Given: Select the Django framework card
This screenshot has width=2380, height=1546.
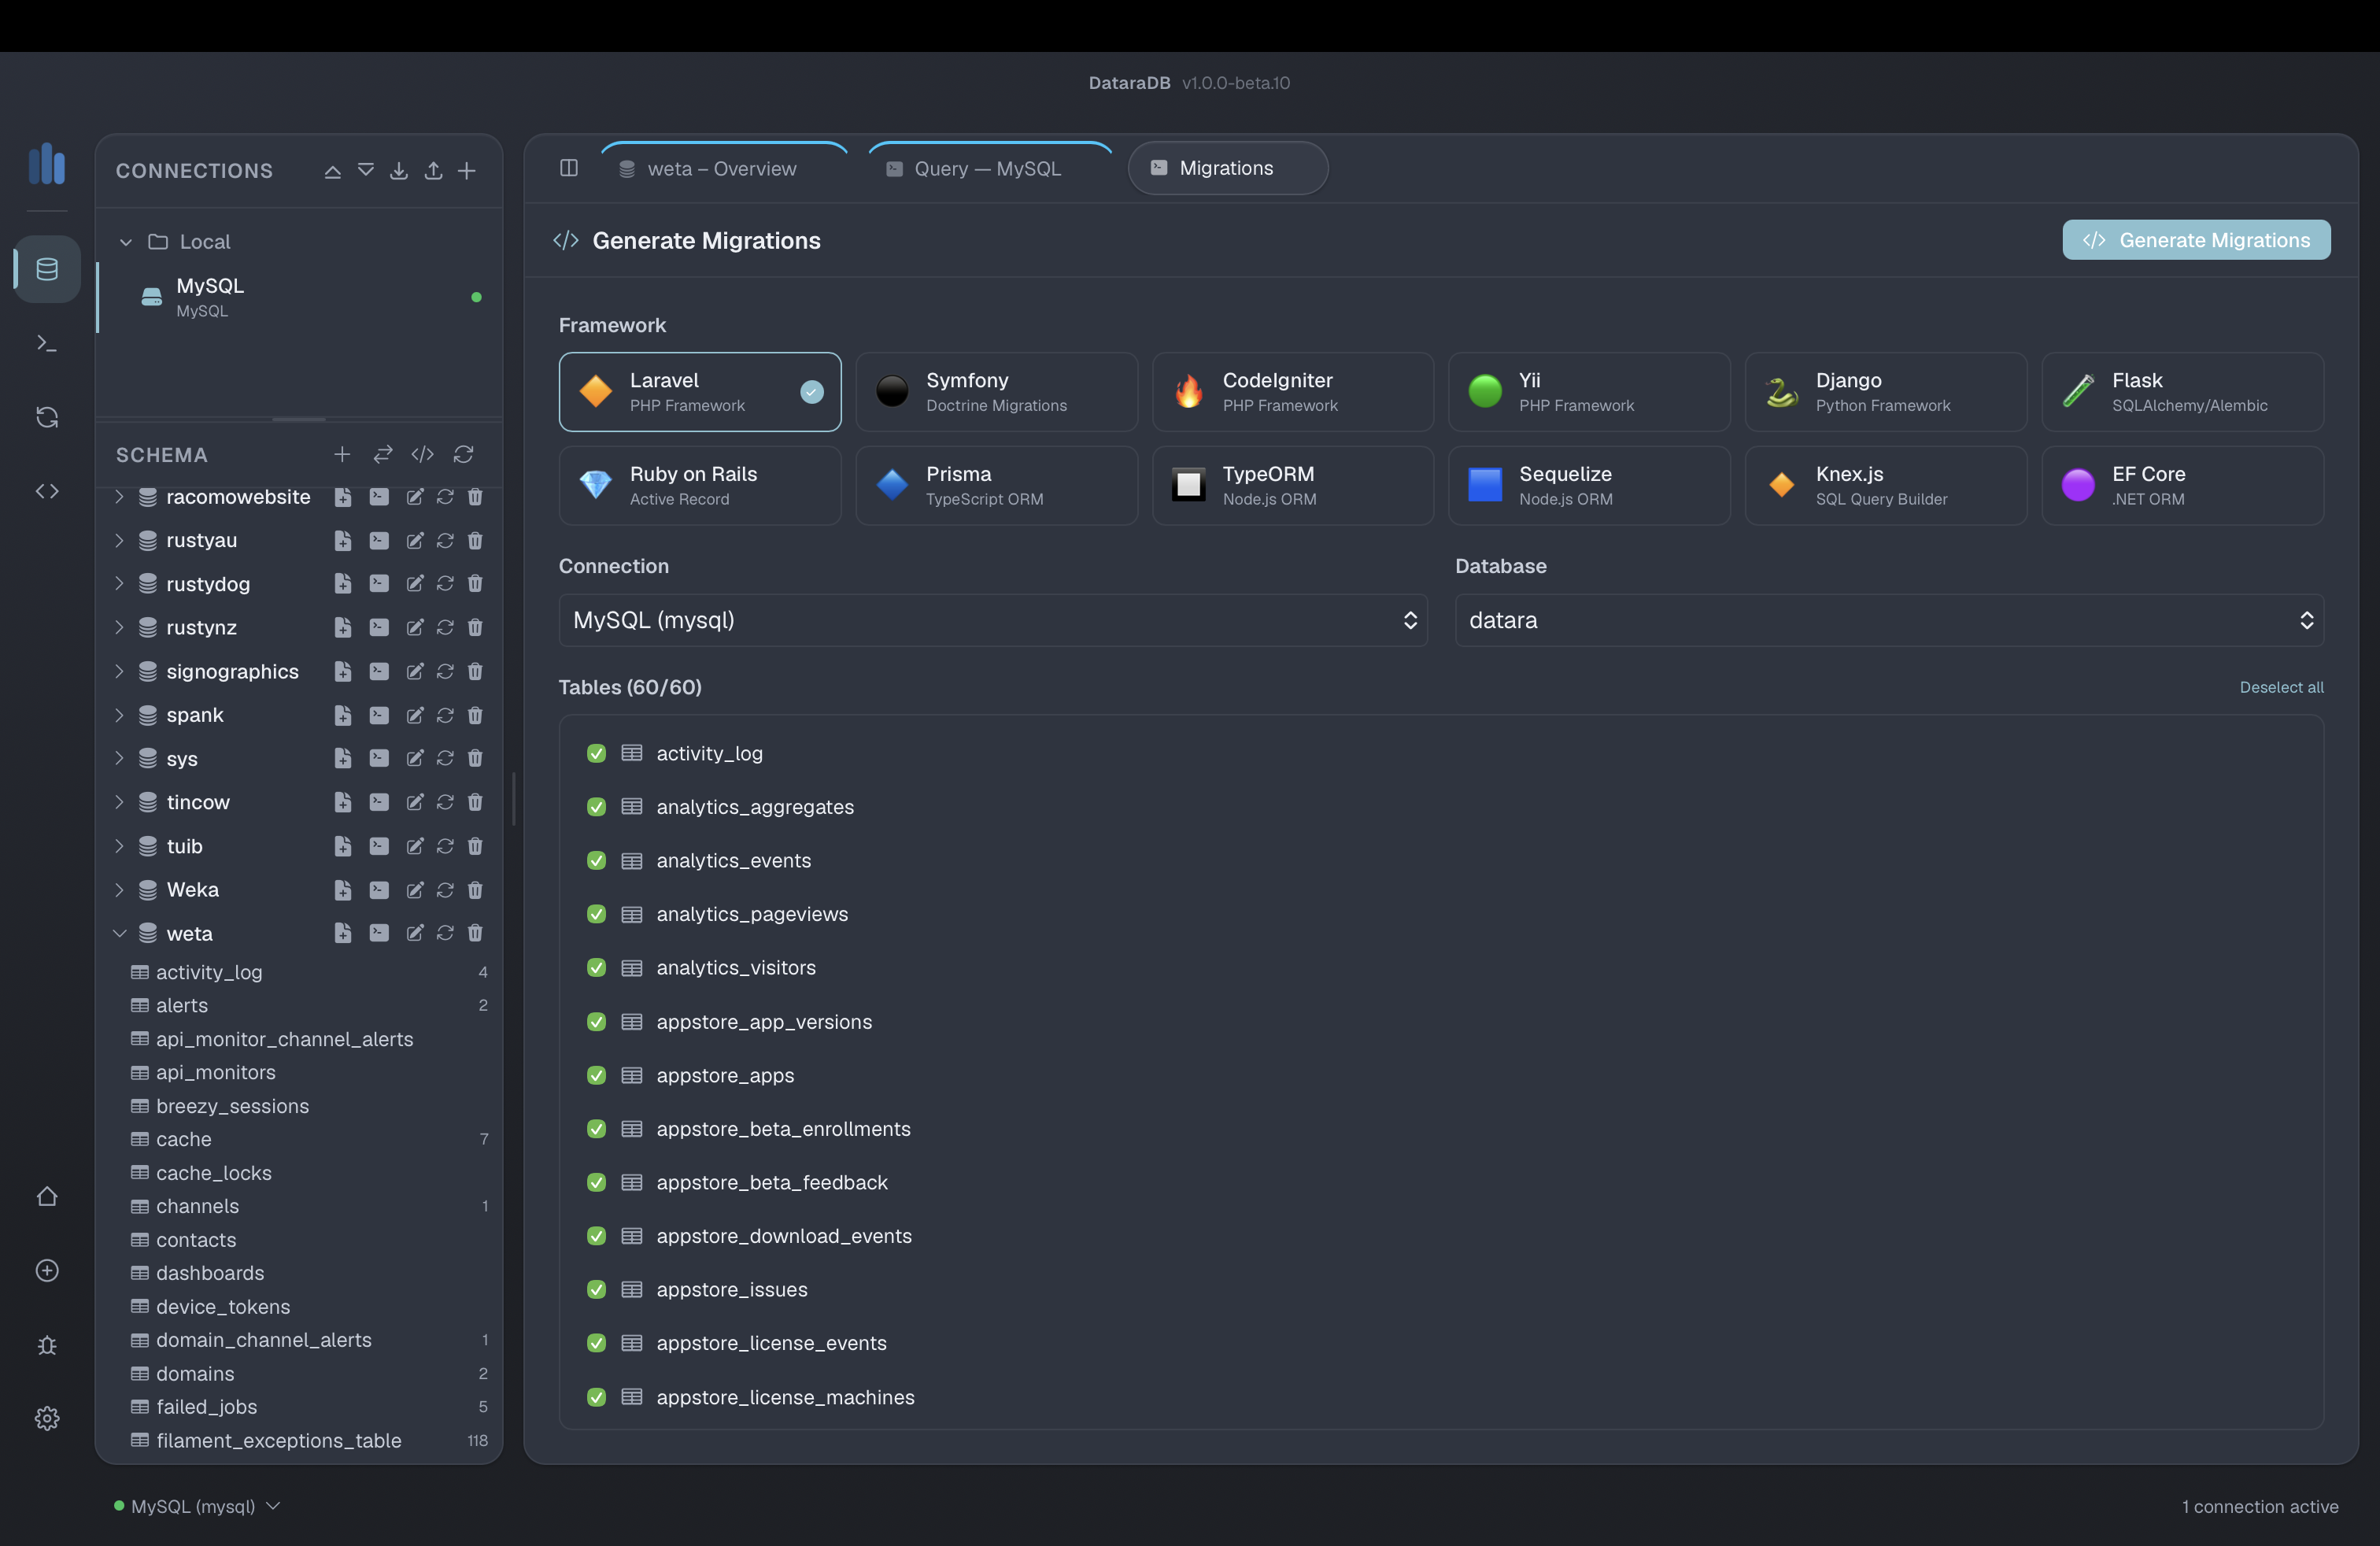Looking at the screenshot, I should (x=1886, y=392).
